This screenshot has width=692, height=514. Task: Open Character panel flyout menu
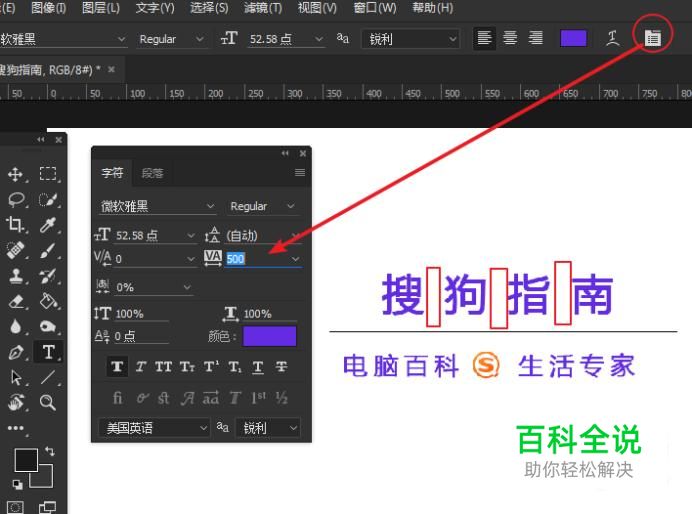300,173
